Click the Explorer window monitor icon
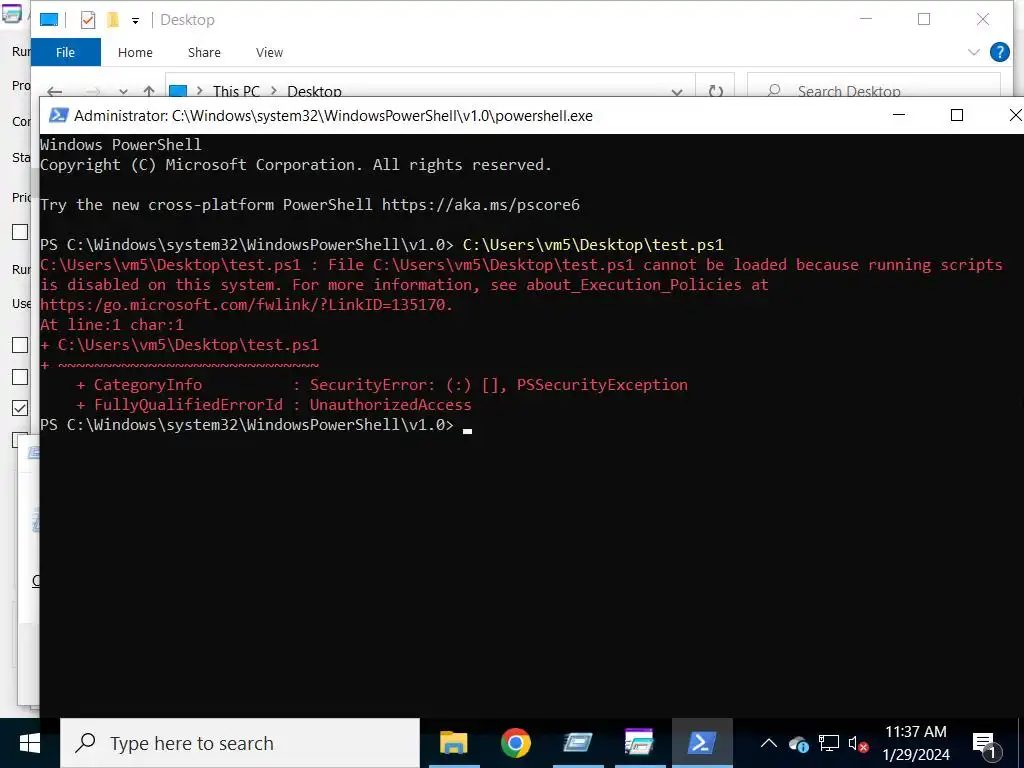Image resolution: width=1024 pixels, height=768 pixels. (x=49, y=20)
